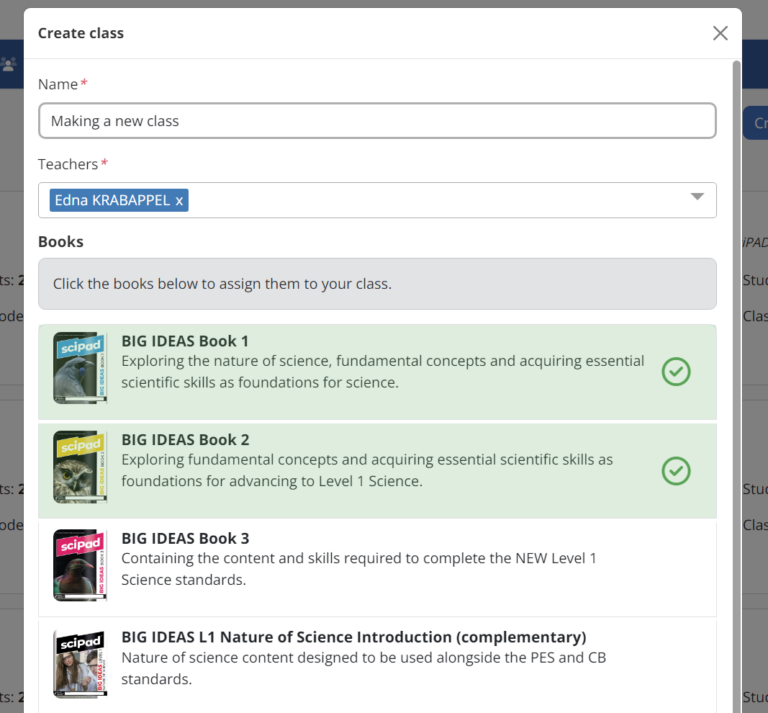
Task: Uncheck the BIG IDEAS Book 1 checkmark
Action: click(676, 371)
